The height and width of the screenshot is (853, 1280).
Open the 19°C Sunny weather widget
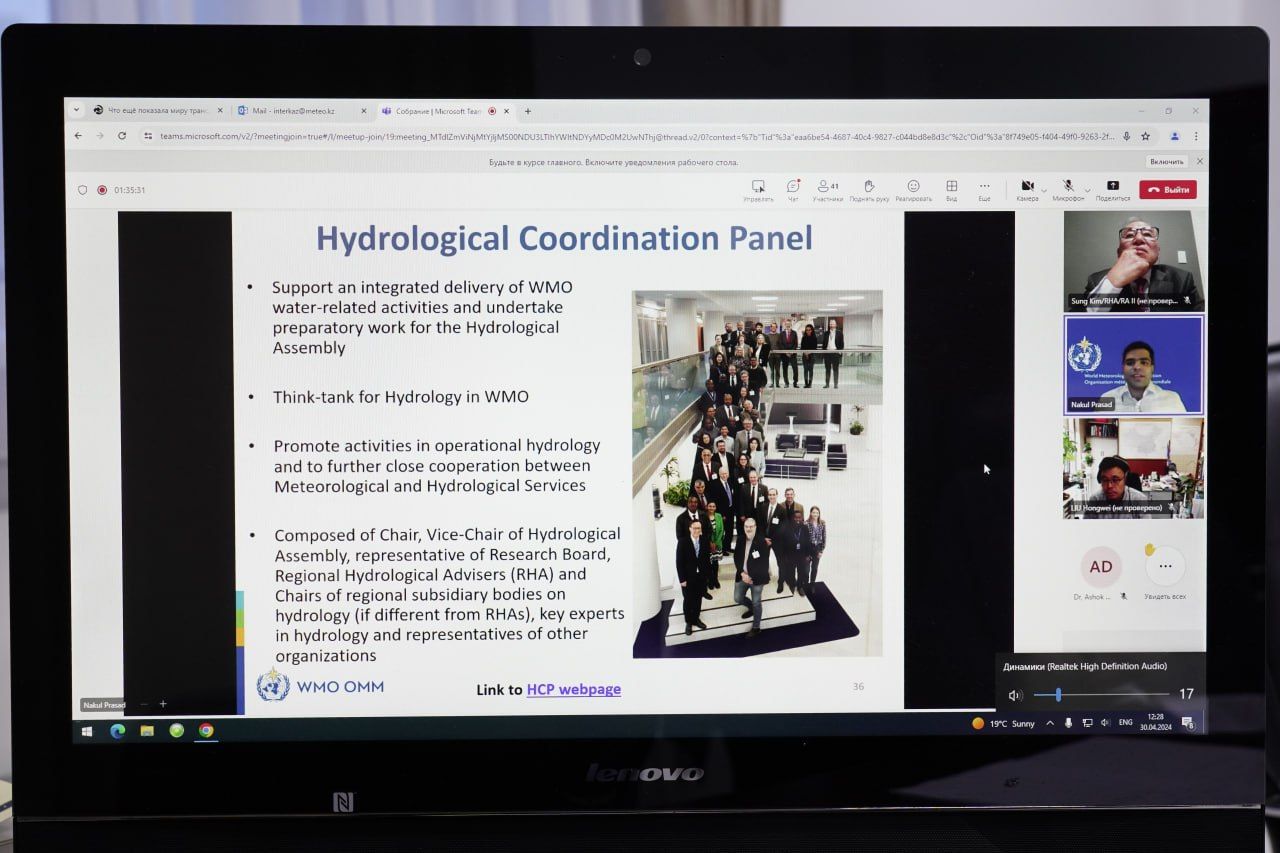(1003, 723)
